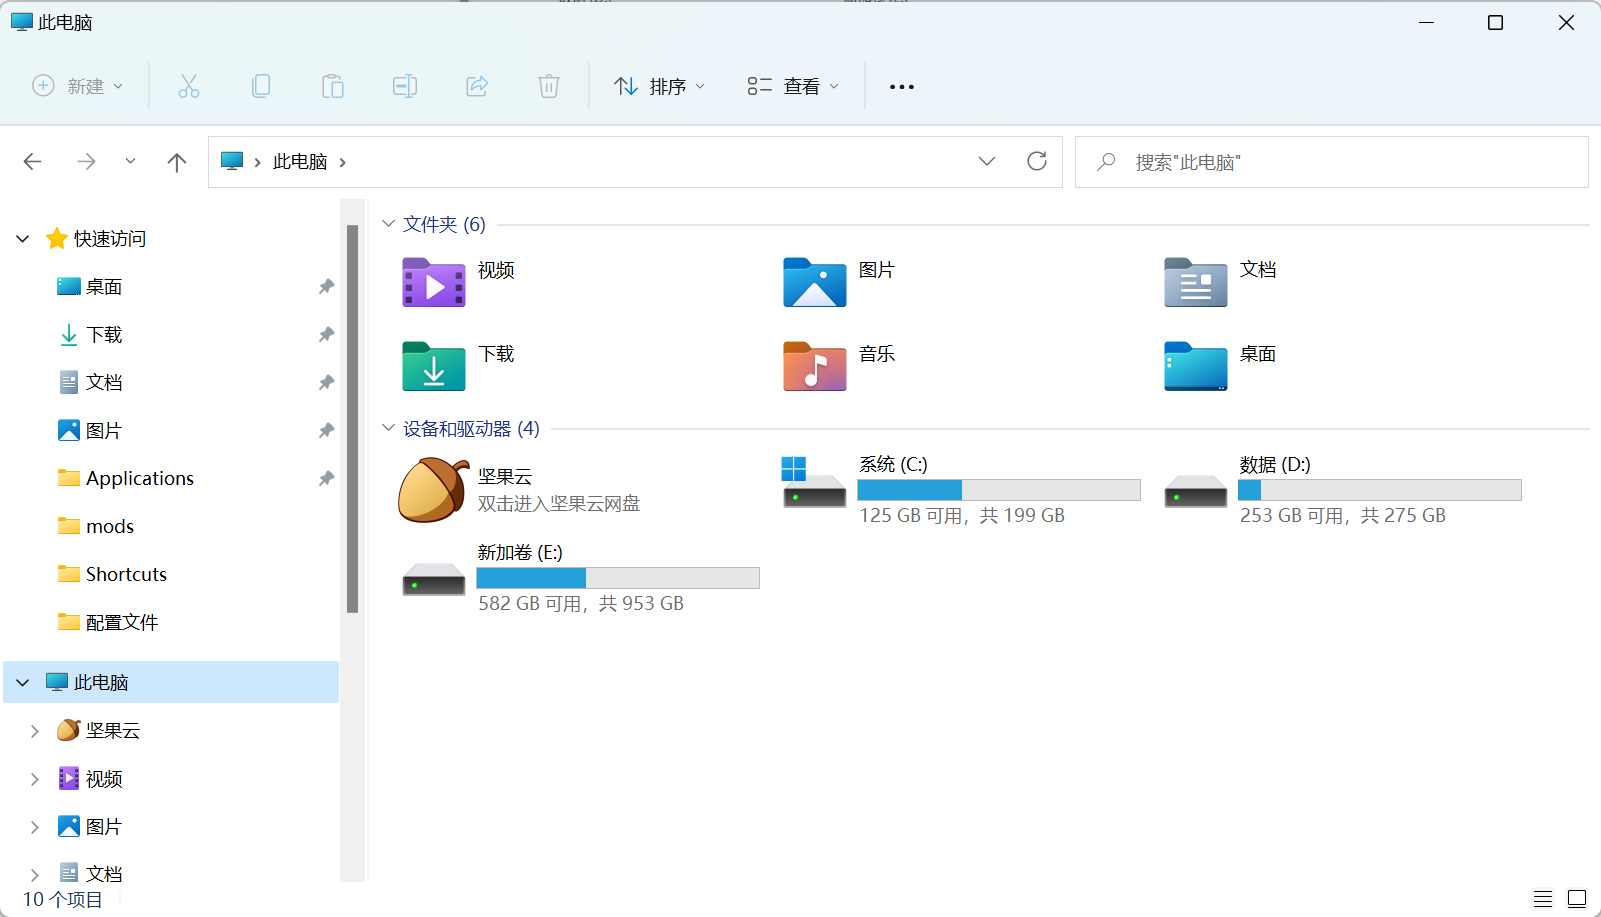Click the search 此电脑 input field
The image size is (1601, 917).
(1340, 162)
